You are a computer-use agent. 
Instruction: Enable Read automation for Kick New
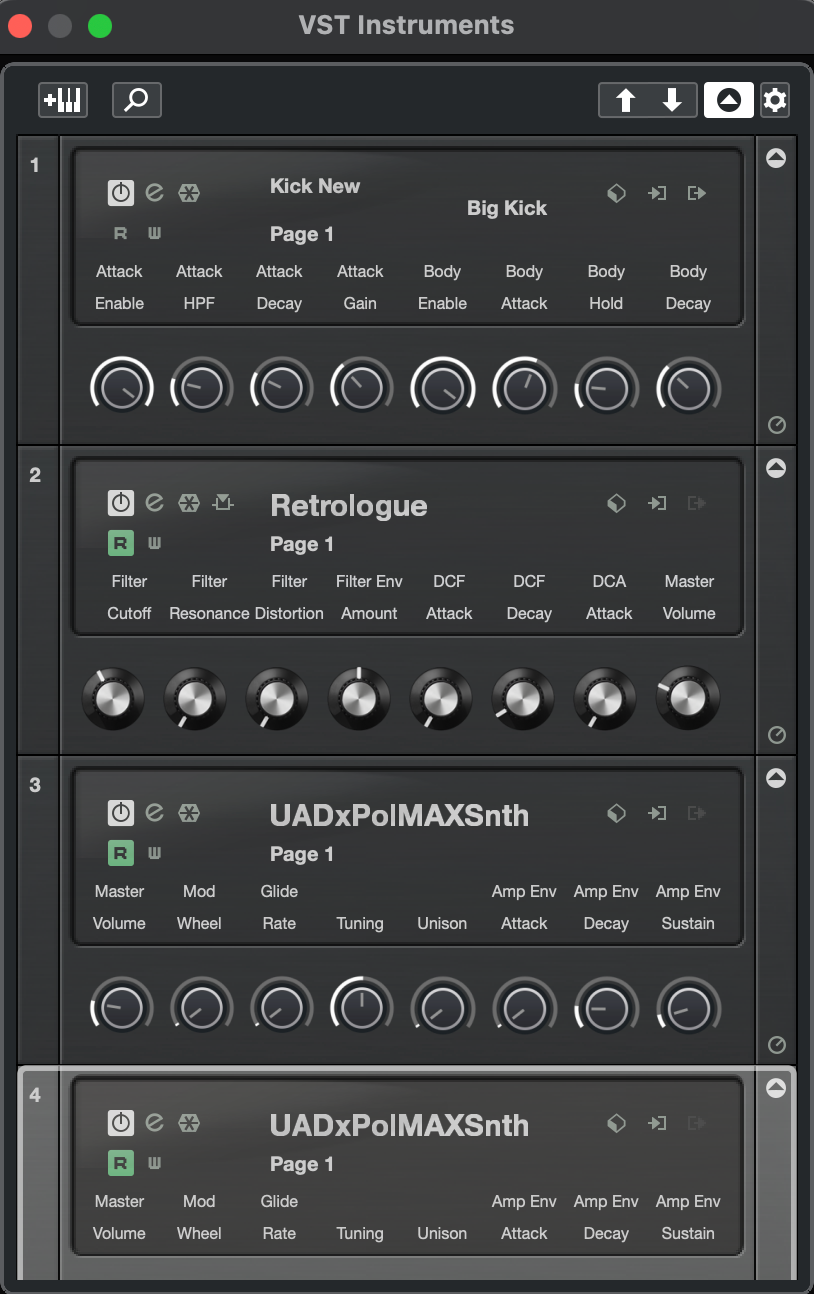121,233
